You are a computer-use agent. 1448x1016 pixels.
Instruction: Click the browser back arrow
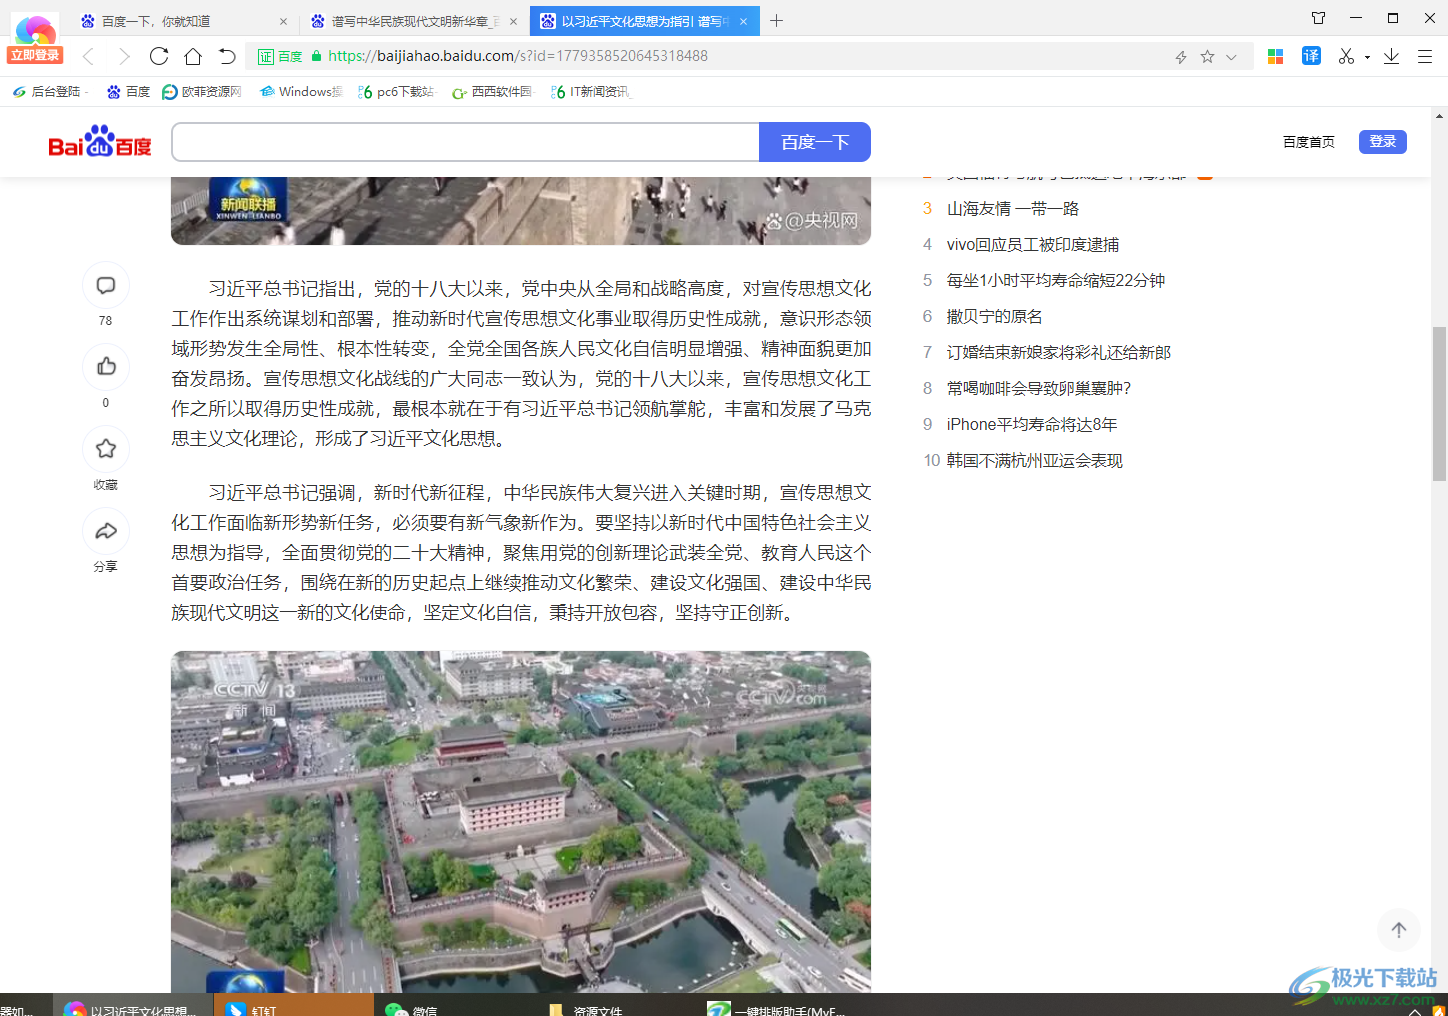point(89,56)
